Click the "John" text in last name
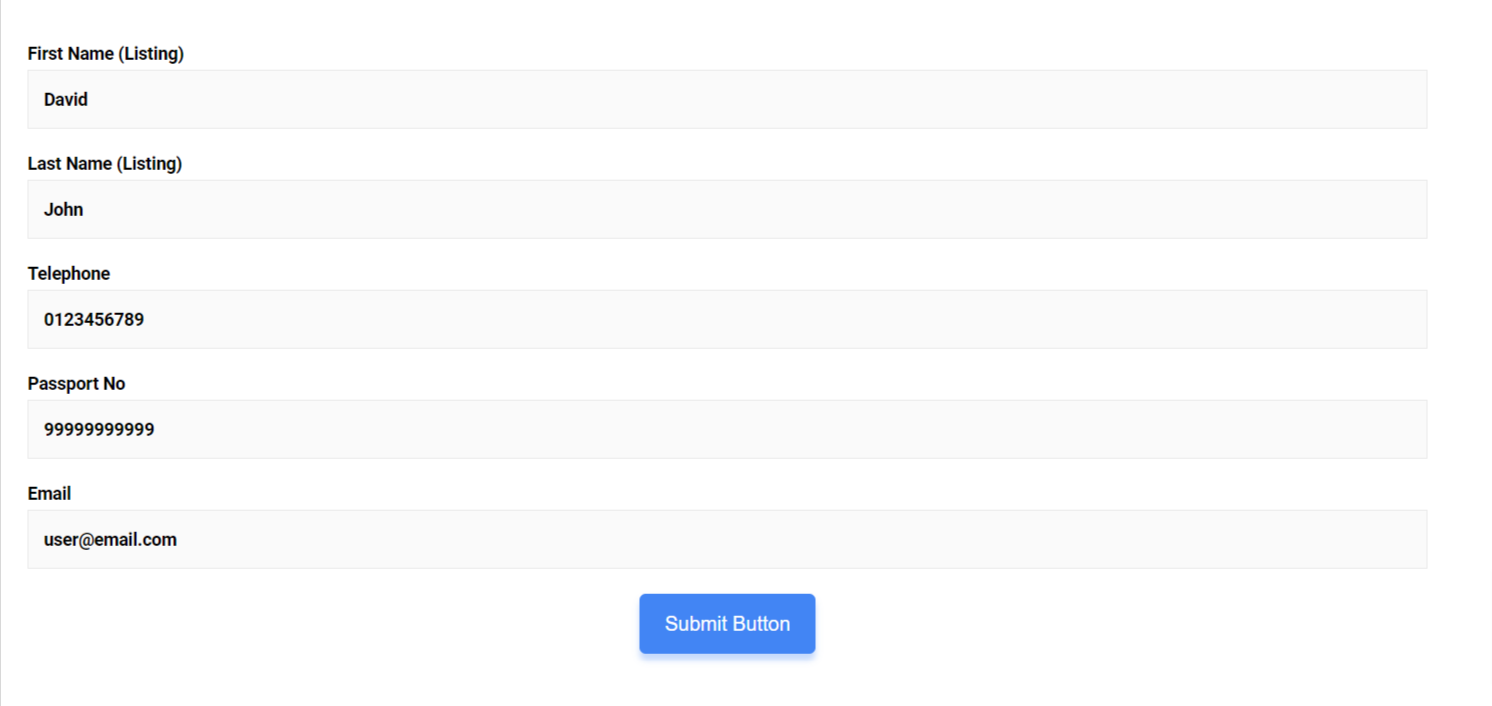Viewport: 1492px width, 706px height. pos(64,210)
